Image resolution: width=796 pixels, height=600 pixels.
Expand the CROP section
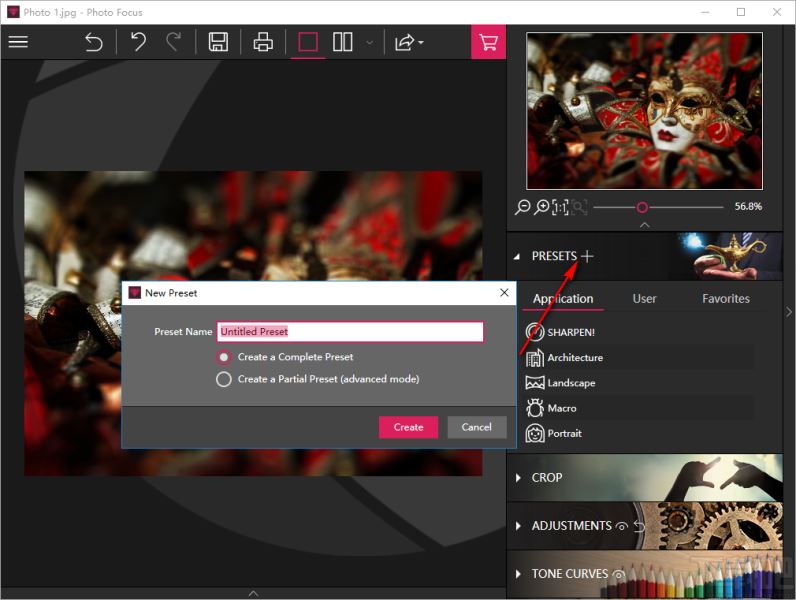pos(518,478)
